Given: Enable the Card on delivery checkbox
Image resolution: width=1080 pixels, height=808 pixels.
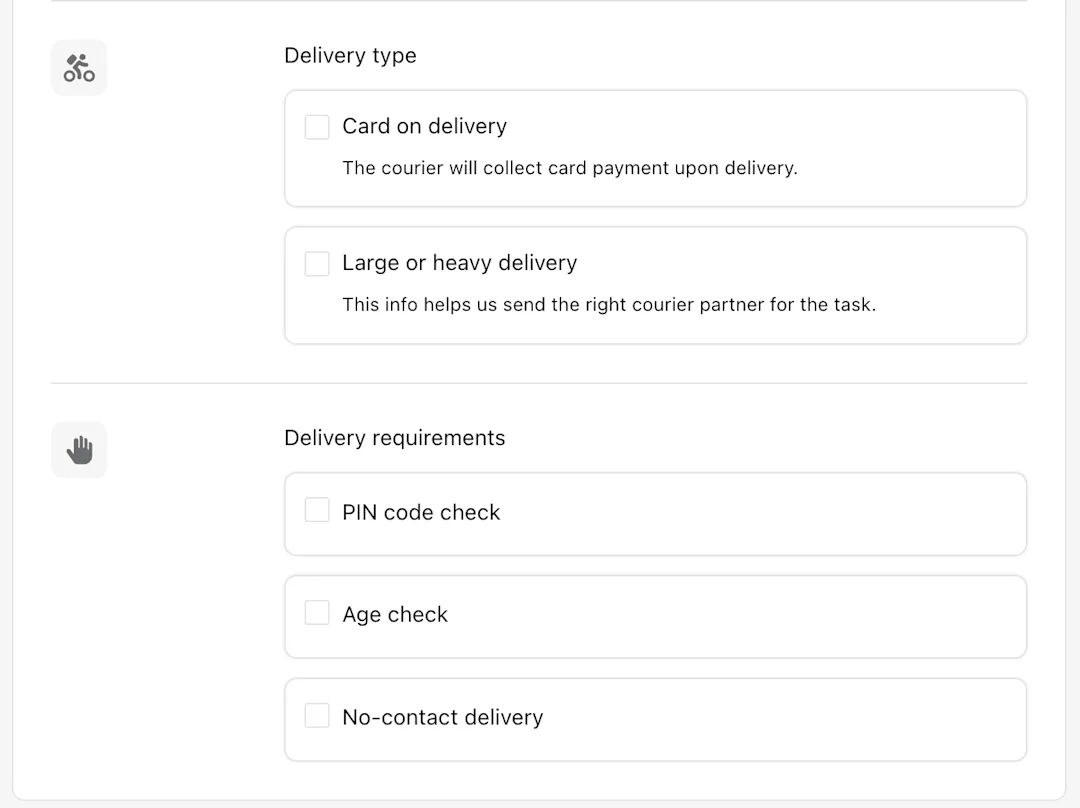Looking at the screenshot, I should [x=317, y=127].
